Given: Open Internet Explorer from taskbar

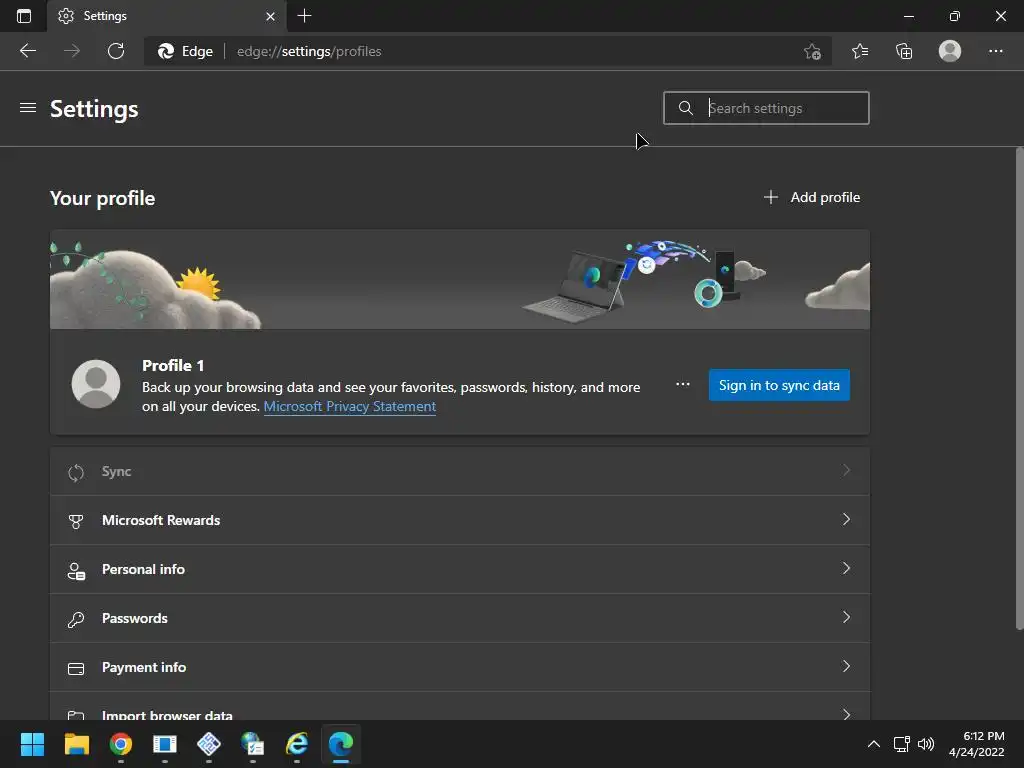Looking at the screenshot, I should pyautogui.click(x=297, y=744).
